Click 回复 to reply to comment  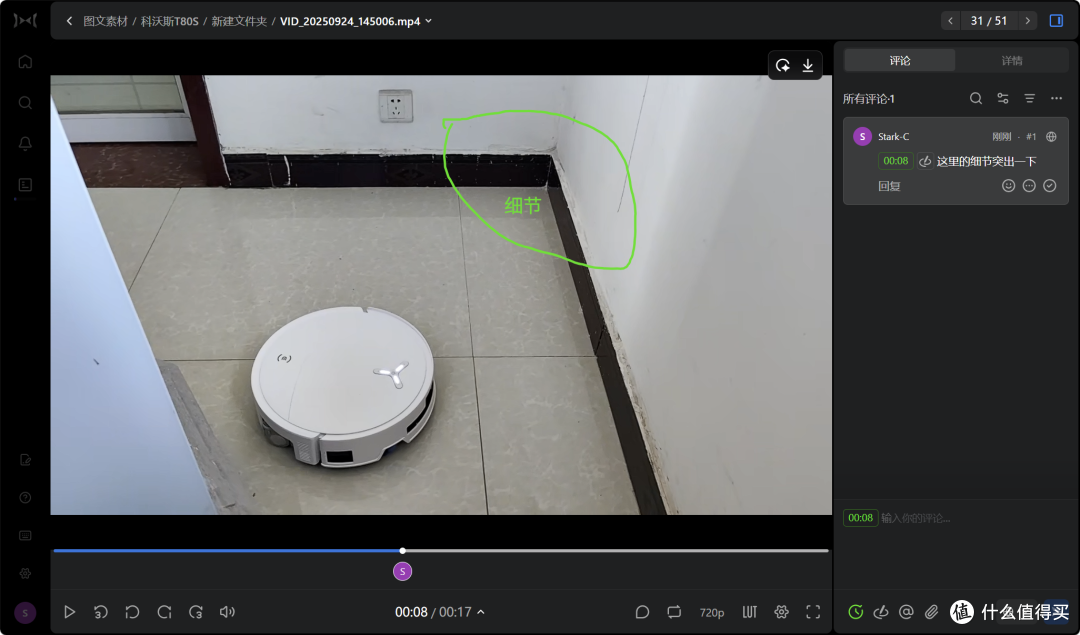[889, 186]
